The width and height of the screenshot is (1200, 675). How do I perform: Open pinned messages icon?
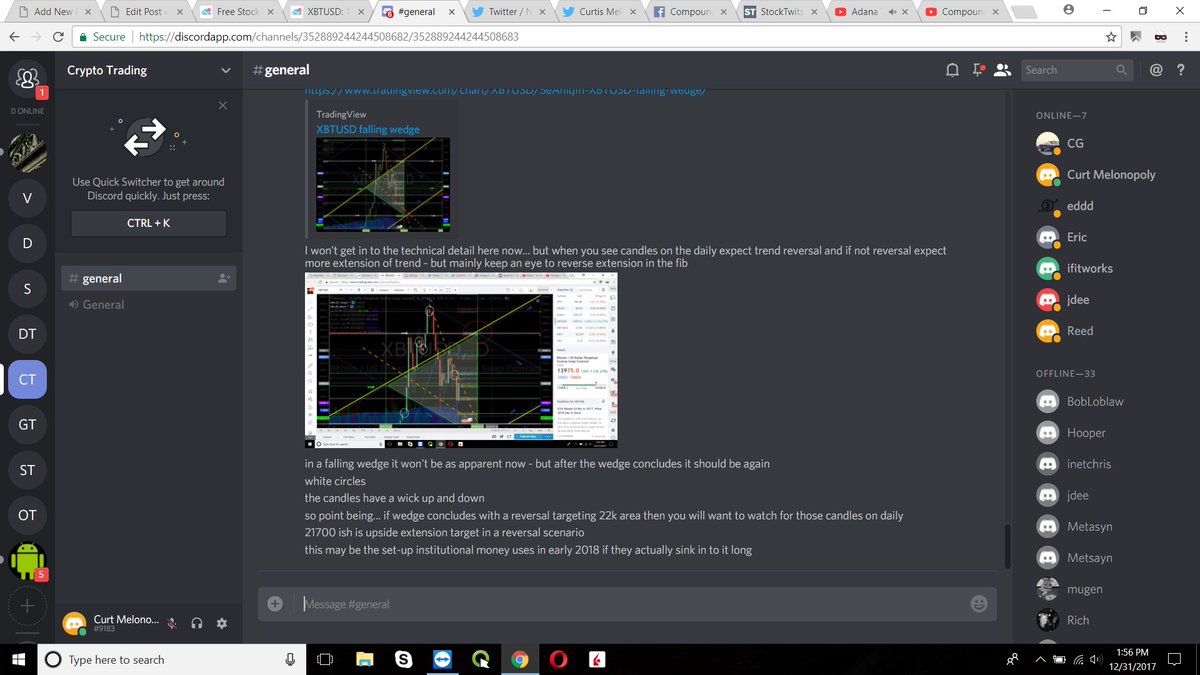pyautogui.click(x=978, y=70)
